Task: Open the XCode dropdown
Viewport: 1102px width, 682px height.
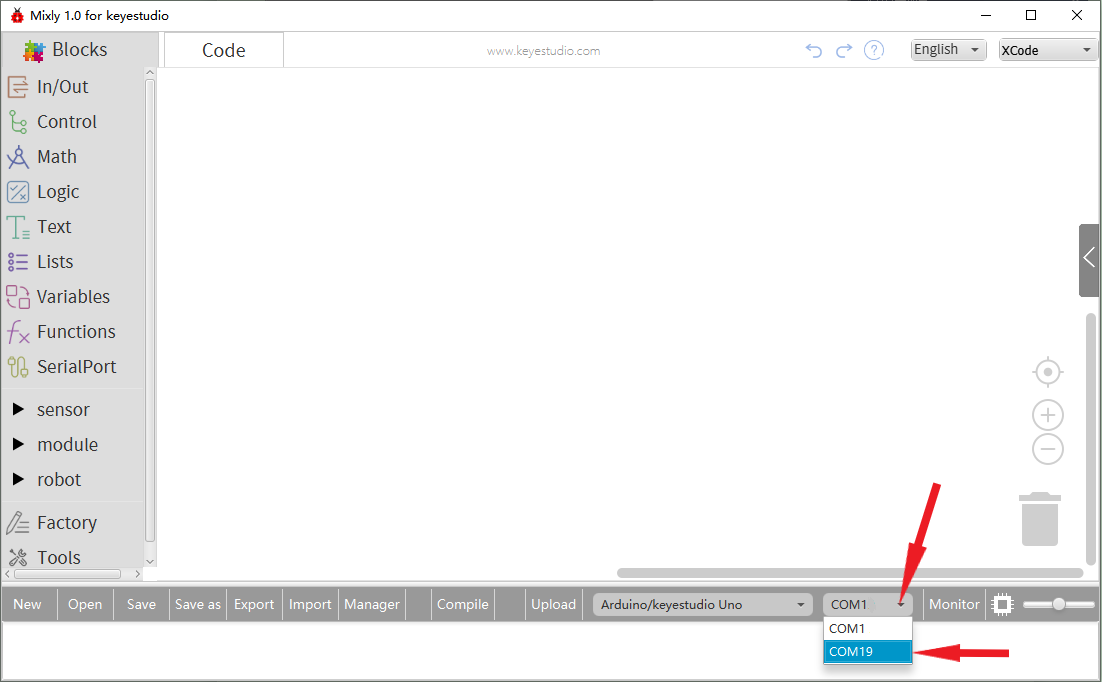Action: tap(1047, 50)
